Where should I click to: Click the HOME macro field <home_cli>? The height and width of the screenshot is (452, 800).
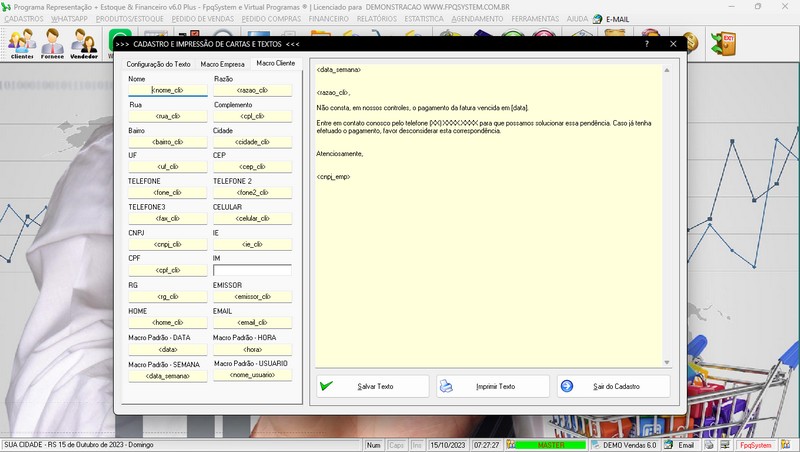pos(168,322)
